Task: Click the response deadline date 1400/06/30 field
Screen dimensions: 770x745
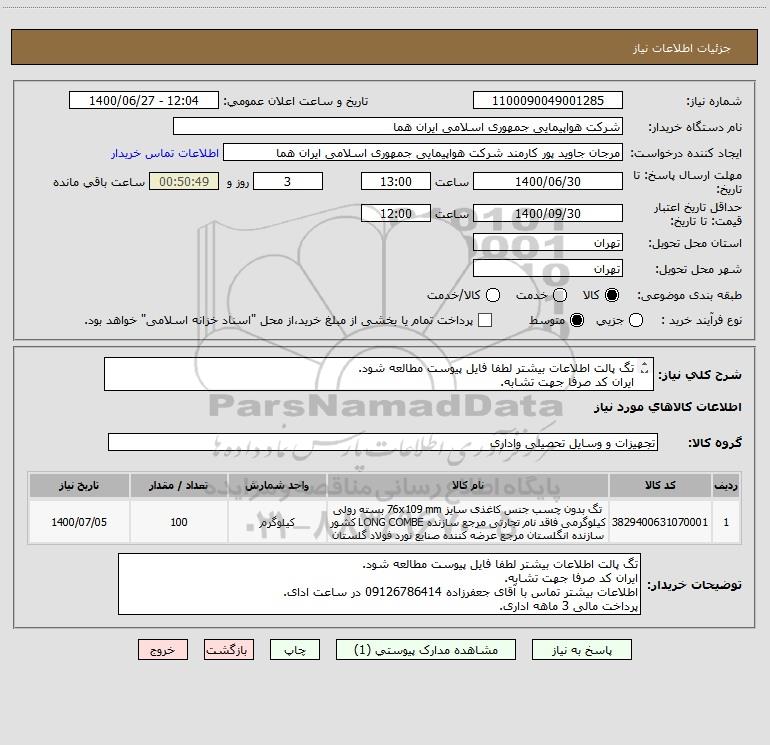Action: [548, 181]
